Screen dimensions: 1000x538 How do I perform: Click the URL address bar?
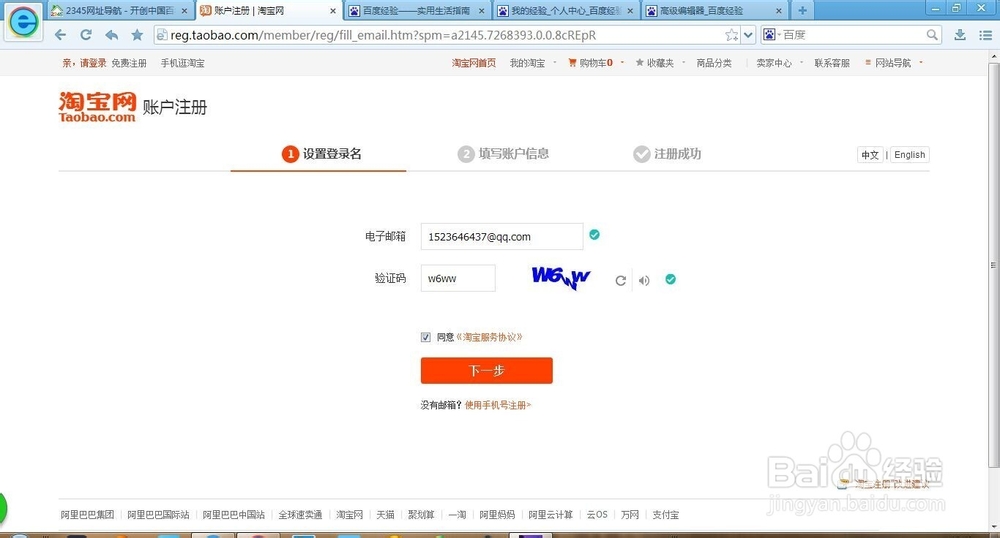point(446,35)
